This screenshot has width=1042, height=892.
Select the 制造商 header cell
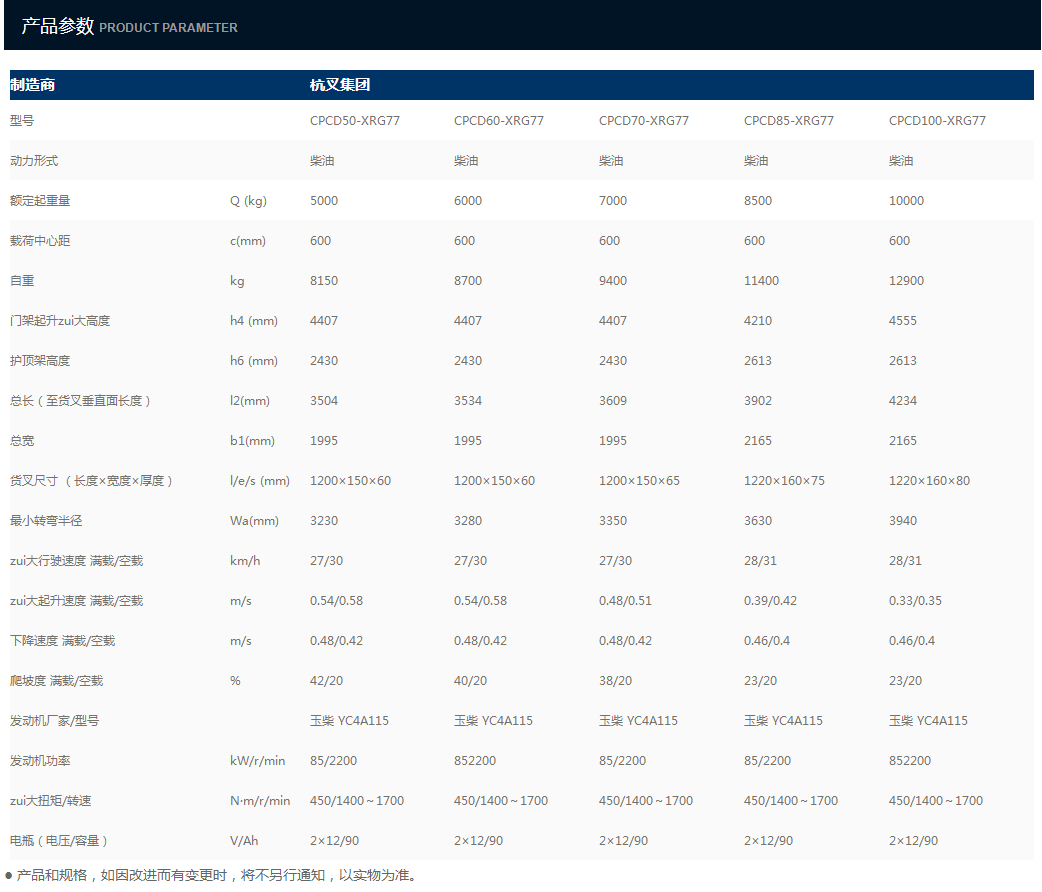33,85
